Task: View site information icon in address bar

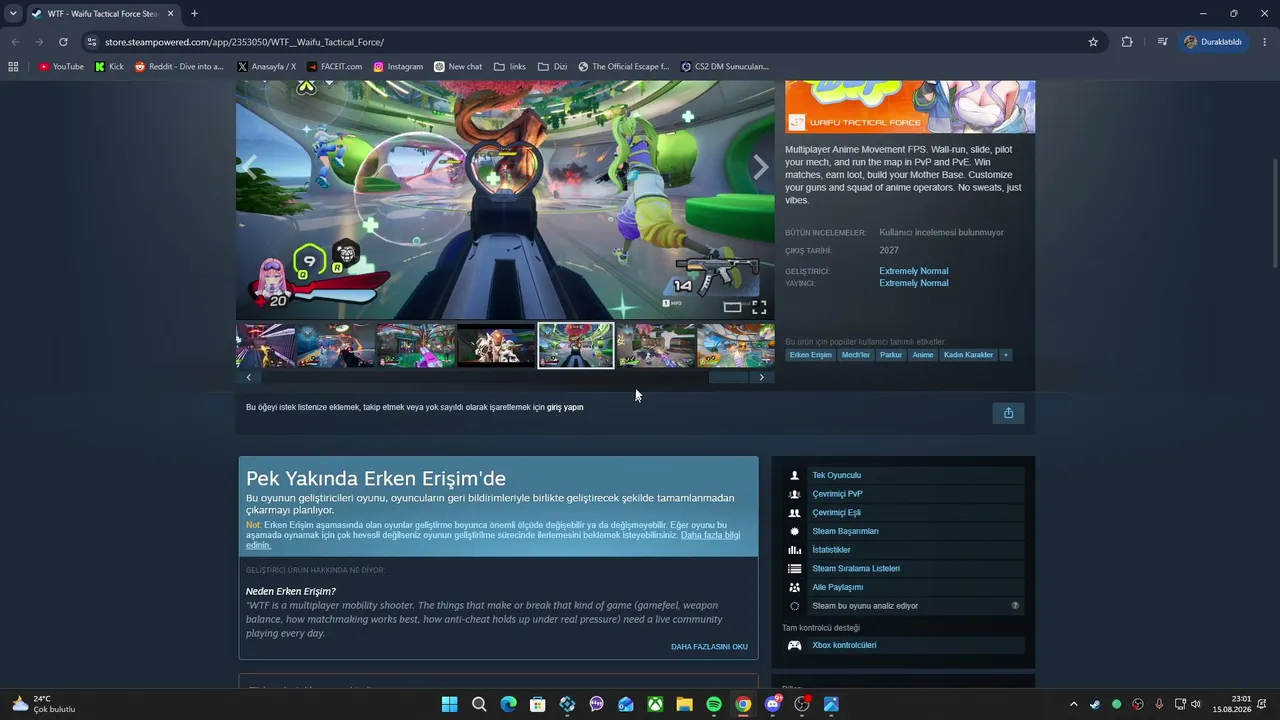Action: point(92,42)
